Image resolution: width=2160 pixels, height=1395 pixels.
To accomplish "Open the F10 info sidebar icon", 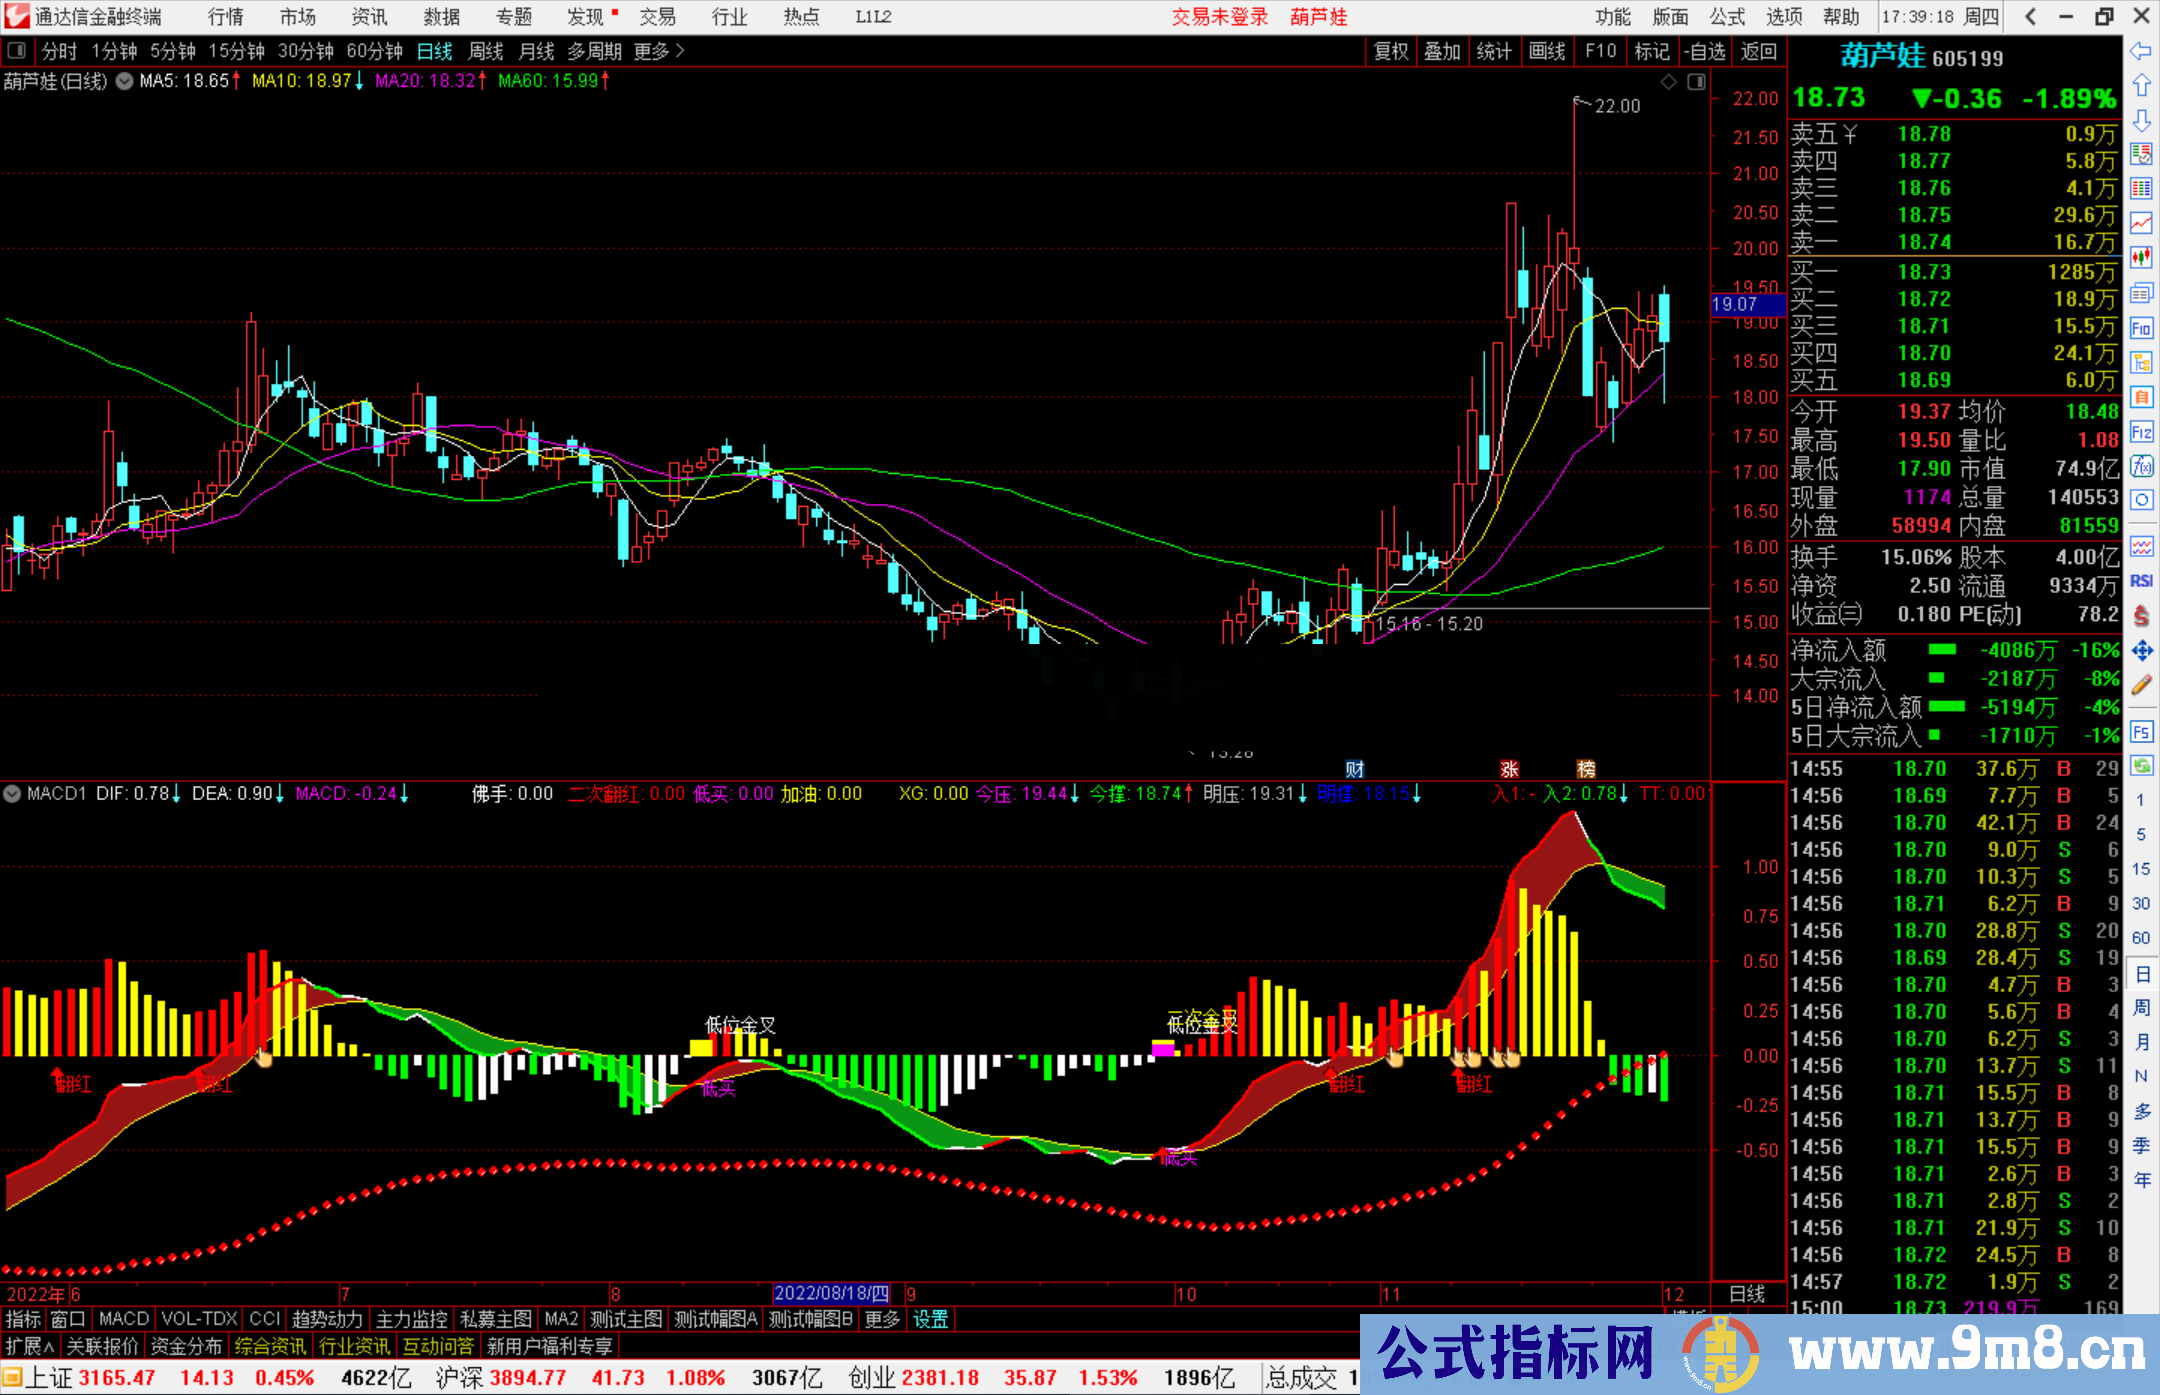I will pos(2141,328).
